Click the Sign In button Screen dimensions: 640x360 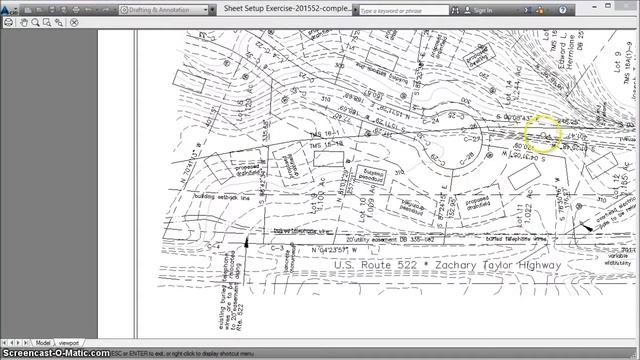coord(478,11)
